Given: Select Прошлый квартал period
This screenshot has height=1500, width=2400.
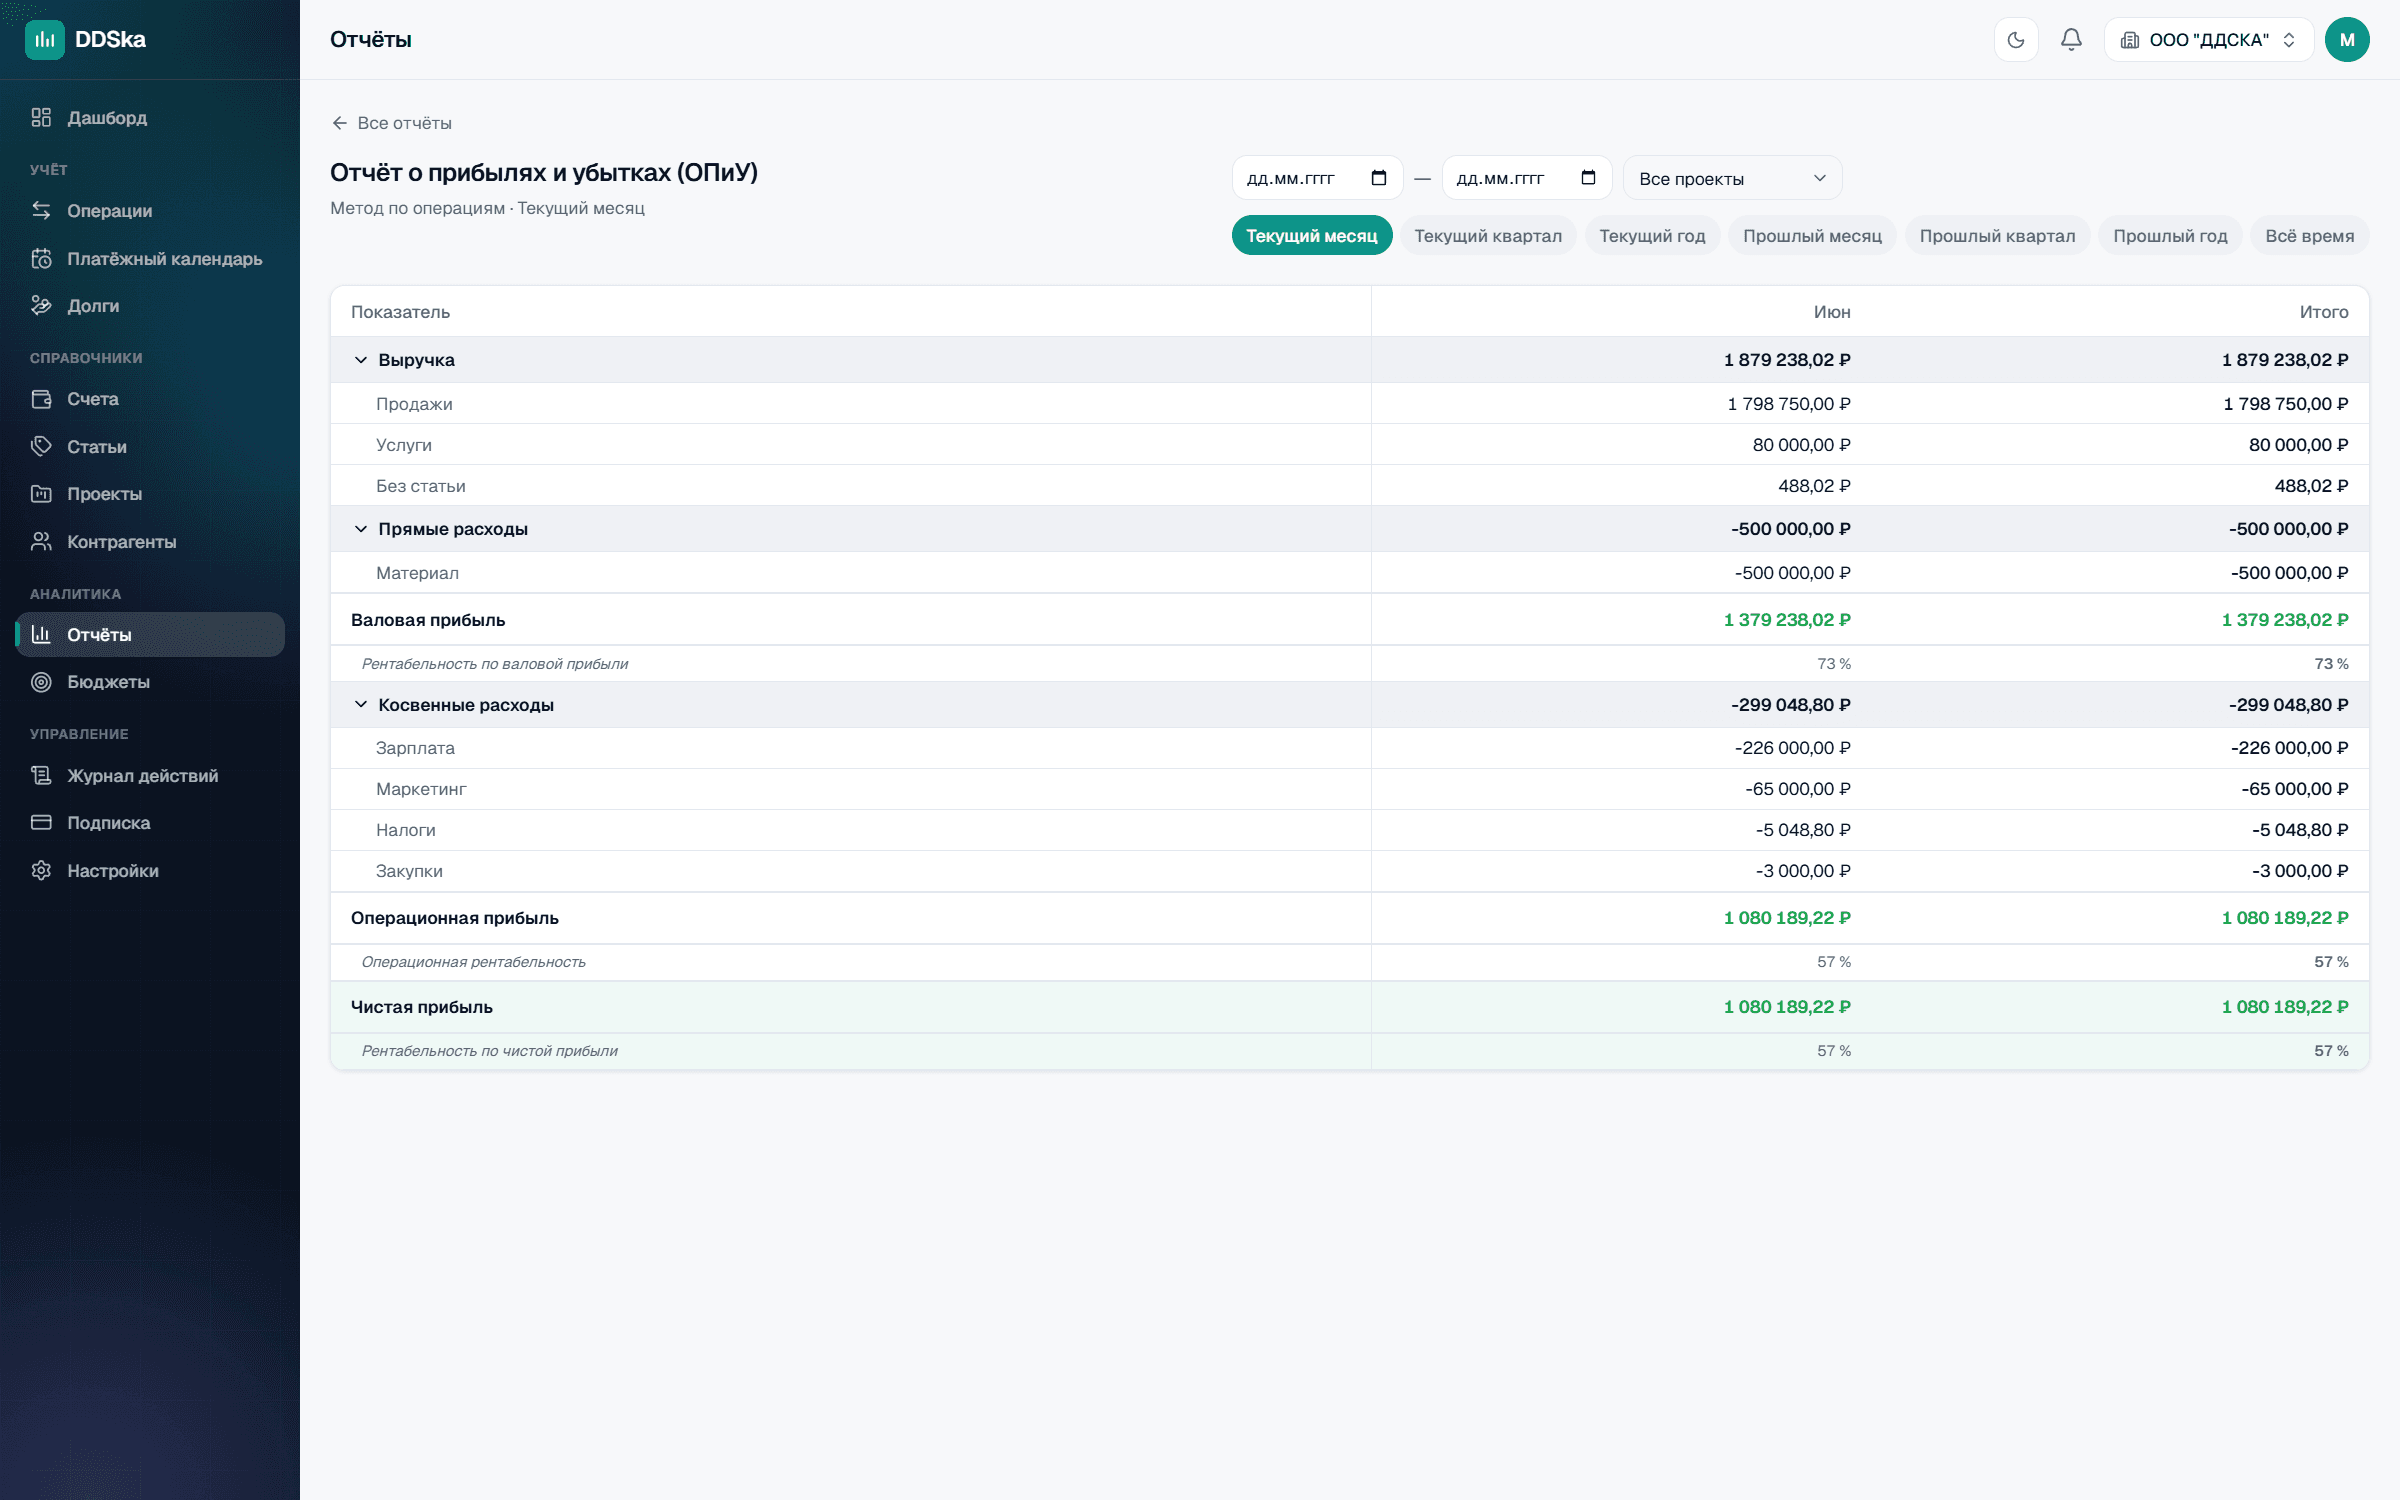Looking at the screenshot, I should pyautogui.click(x=1997, y=236).
